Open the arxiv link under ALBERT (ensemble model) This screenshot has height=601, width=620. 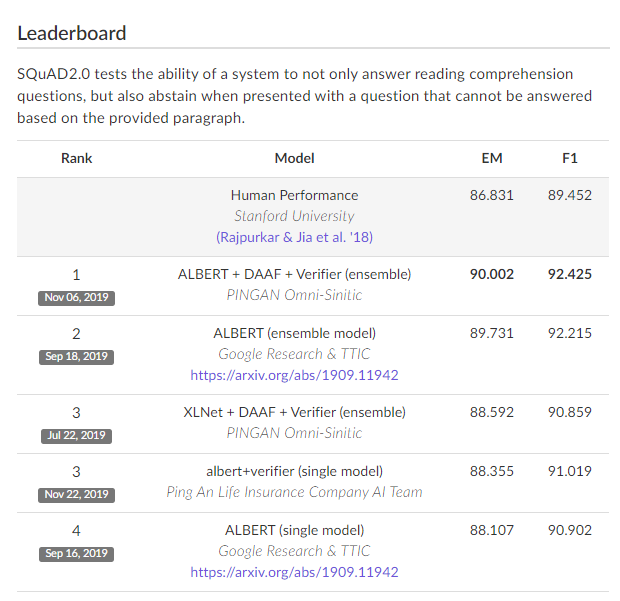pos(294,375)
